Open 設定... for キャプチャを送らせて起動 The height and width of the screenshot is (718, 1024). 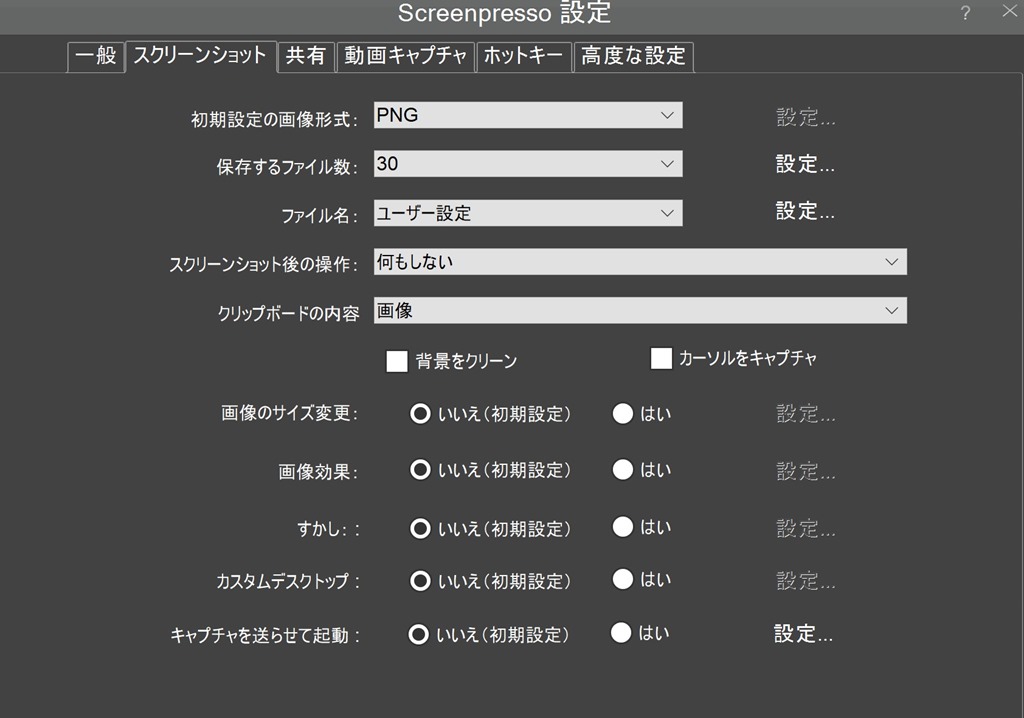803,634
